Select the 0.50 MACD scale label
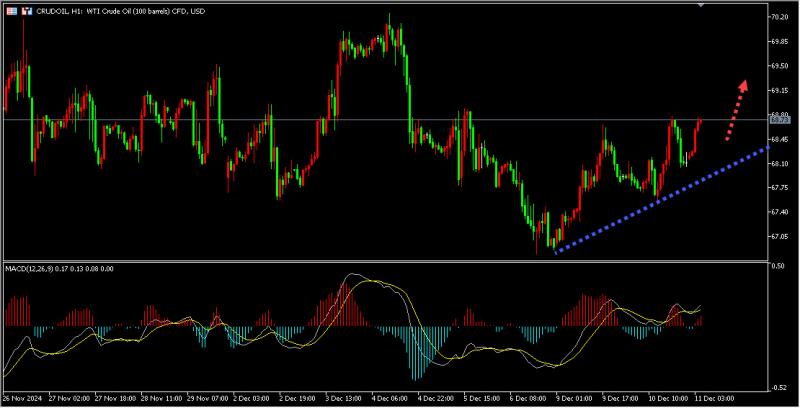The width and height of the screenshot is (800, 408). (778, 266)
